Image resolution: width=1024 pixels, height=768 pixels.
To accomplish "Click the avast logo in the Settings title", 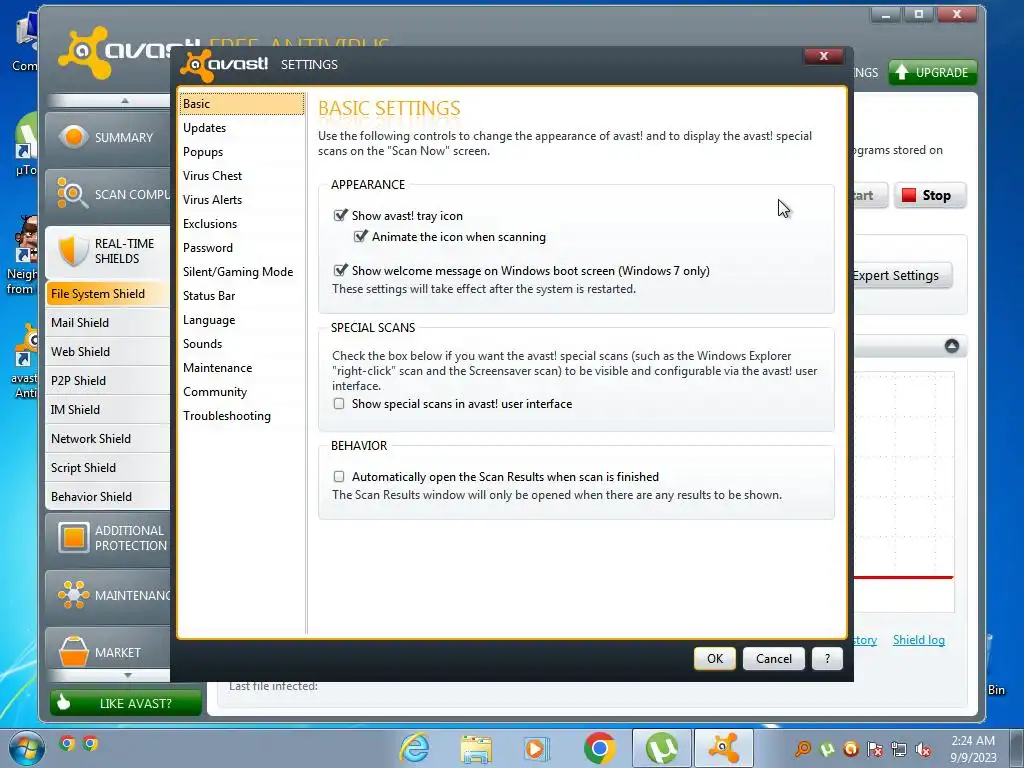I will click(x=225, y=65).
